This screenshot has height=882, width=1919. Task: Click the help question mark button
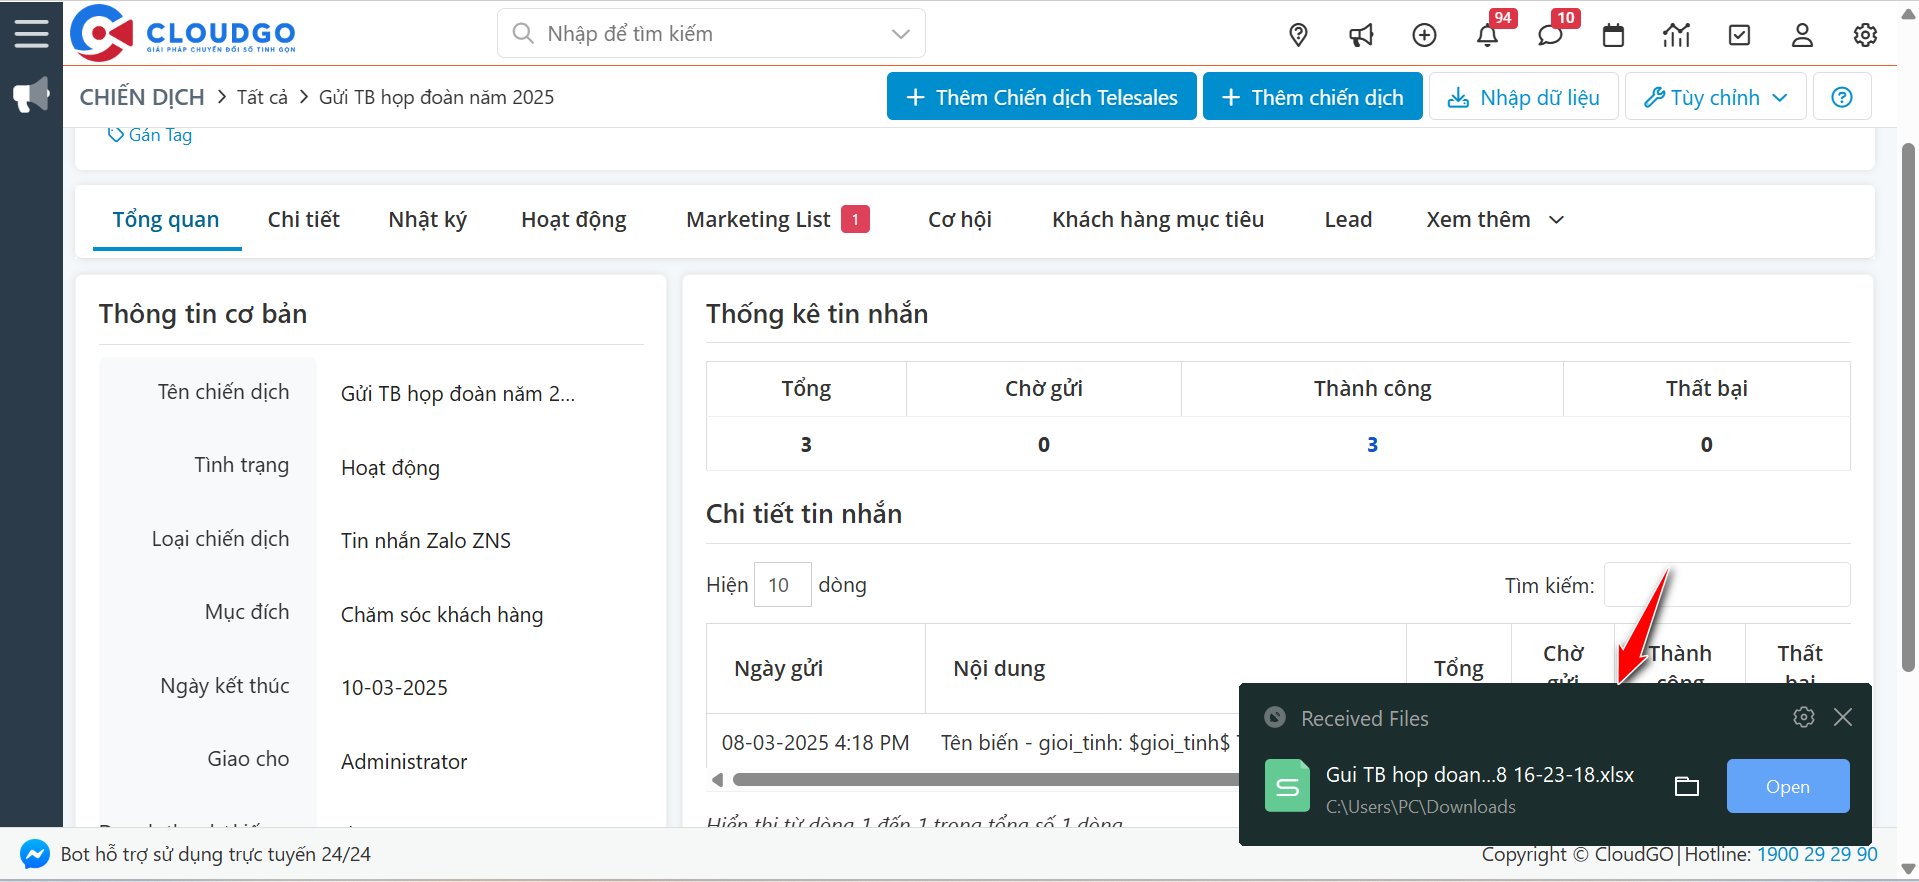1842,97
